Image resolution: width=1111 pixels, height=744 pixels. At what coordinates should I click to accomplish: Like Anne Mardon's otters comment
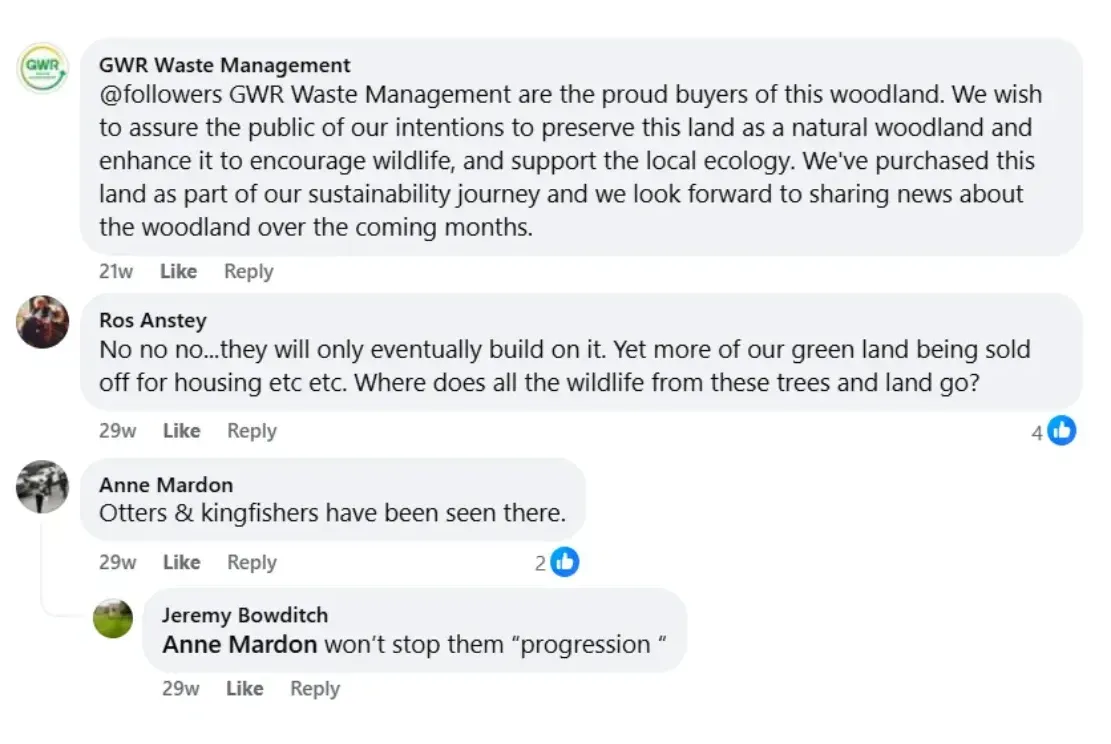tap(181, 562)
